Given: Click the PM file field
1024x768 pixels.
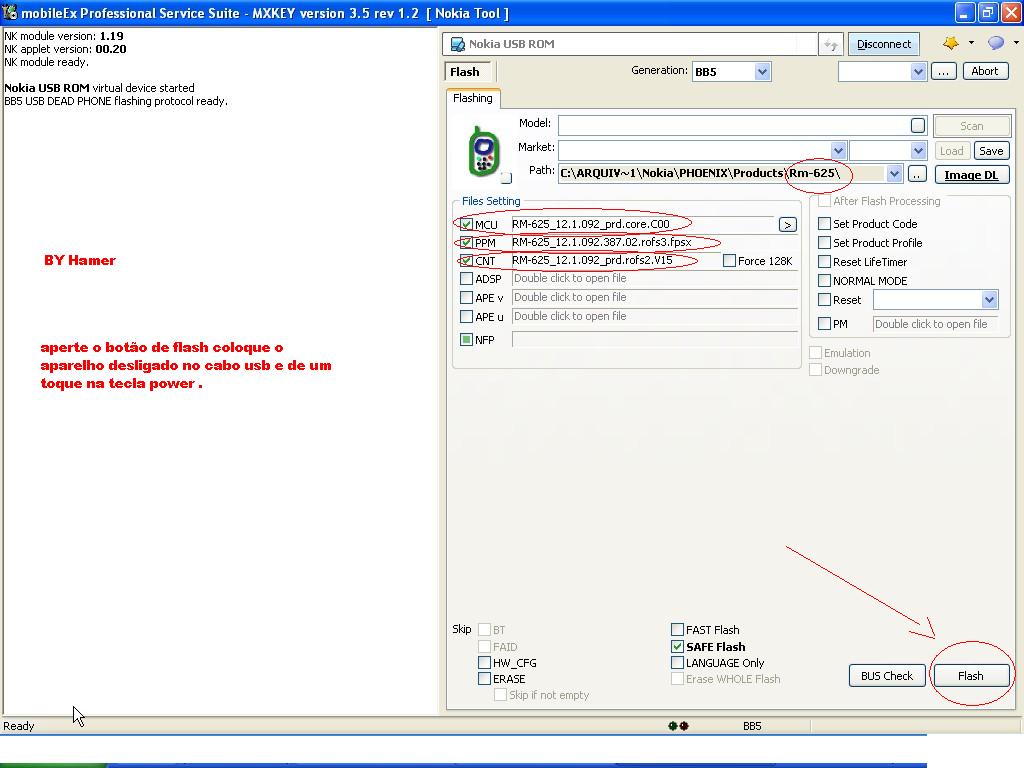Looking at the screenshot, I should [x=935, y=324].
